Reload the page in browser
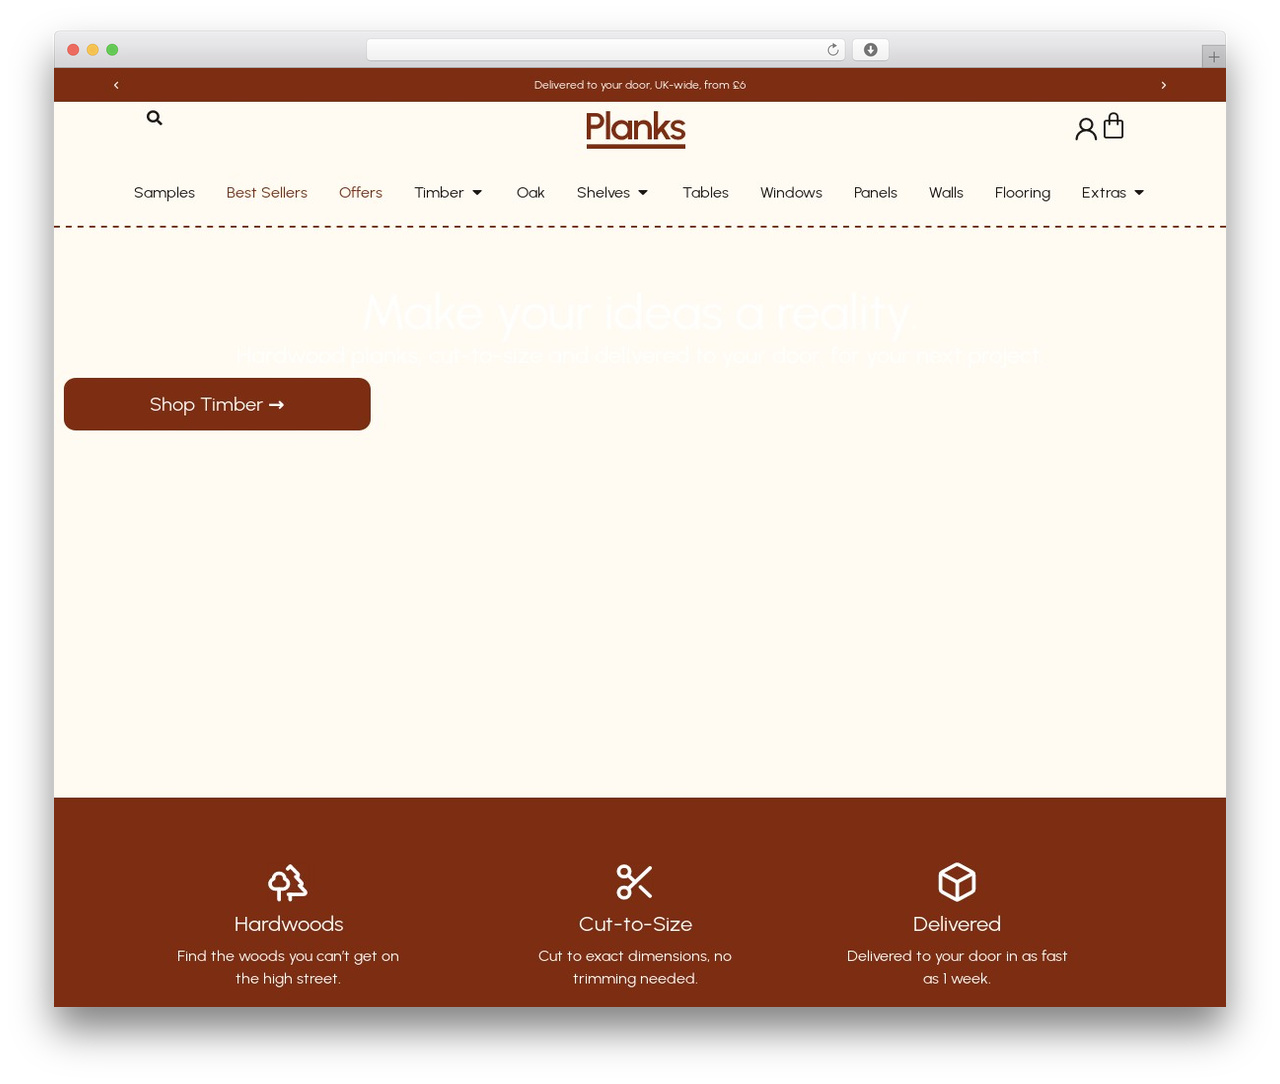The image size is (1280, 1084). coord(833,50)
